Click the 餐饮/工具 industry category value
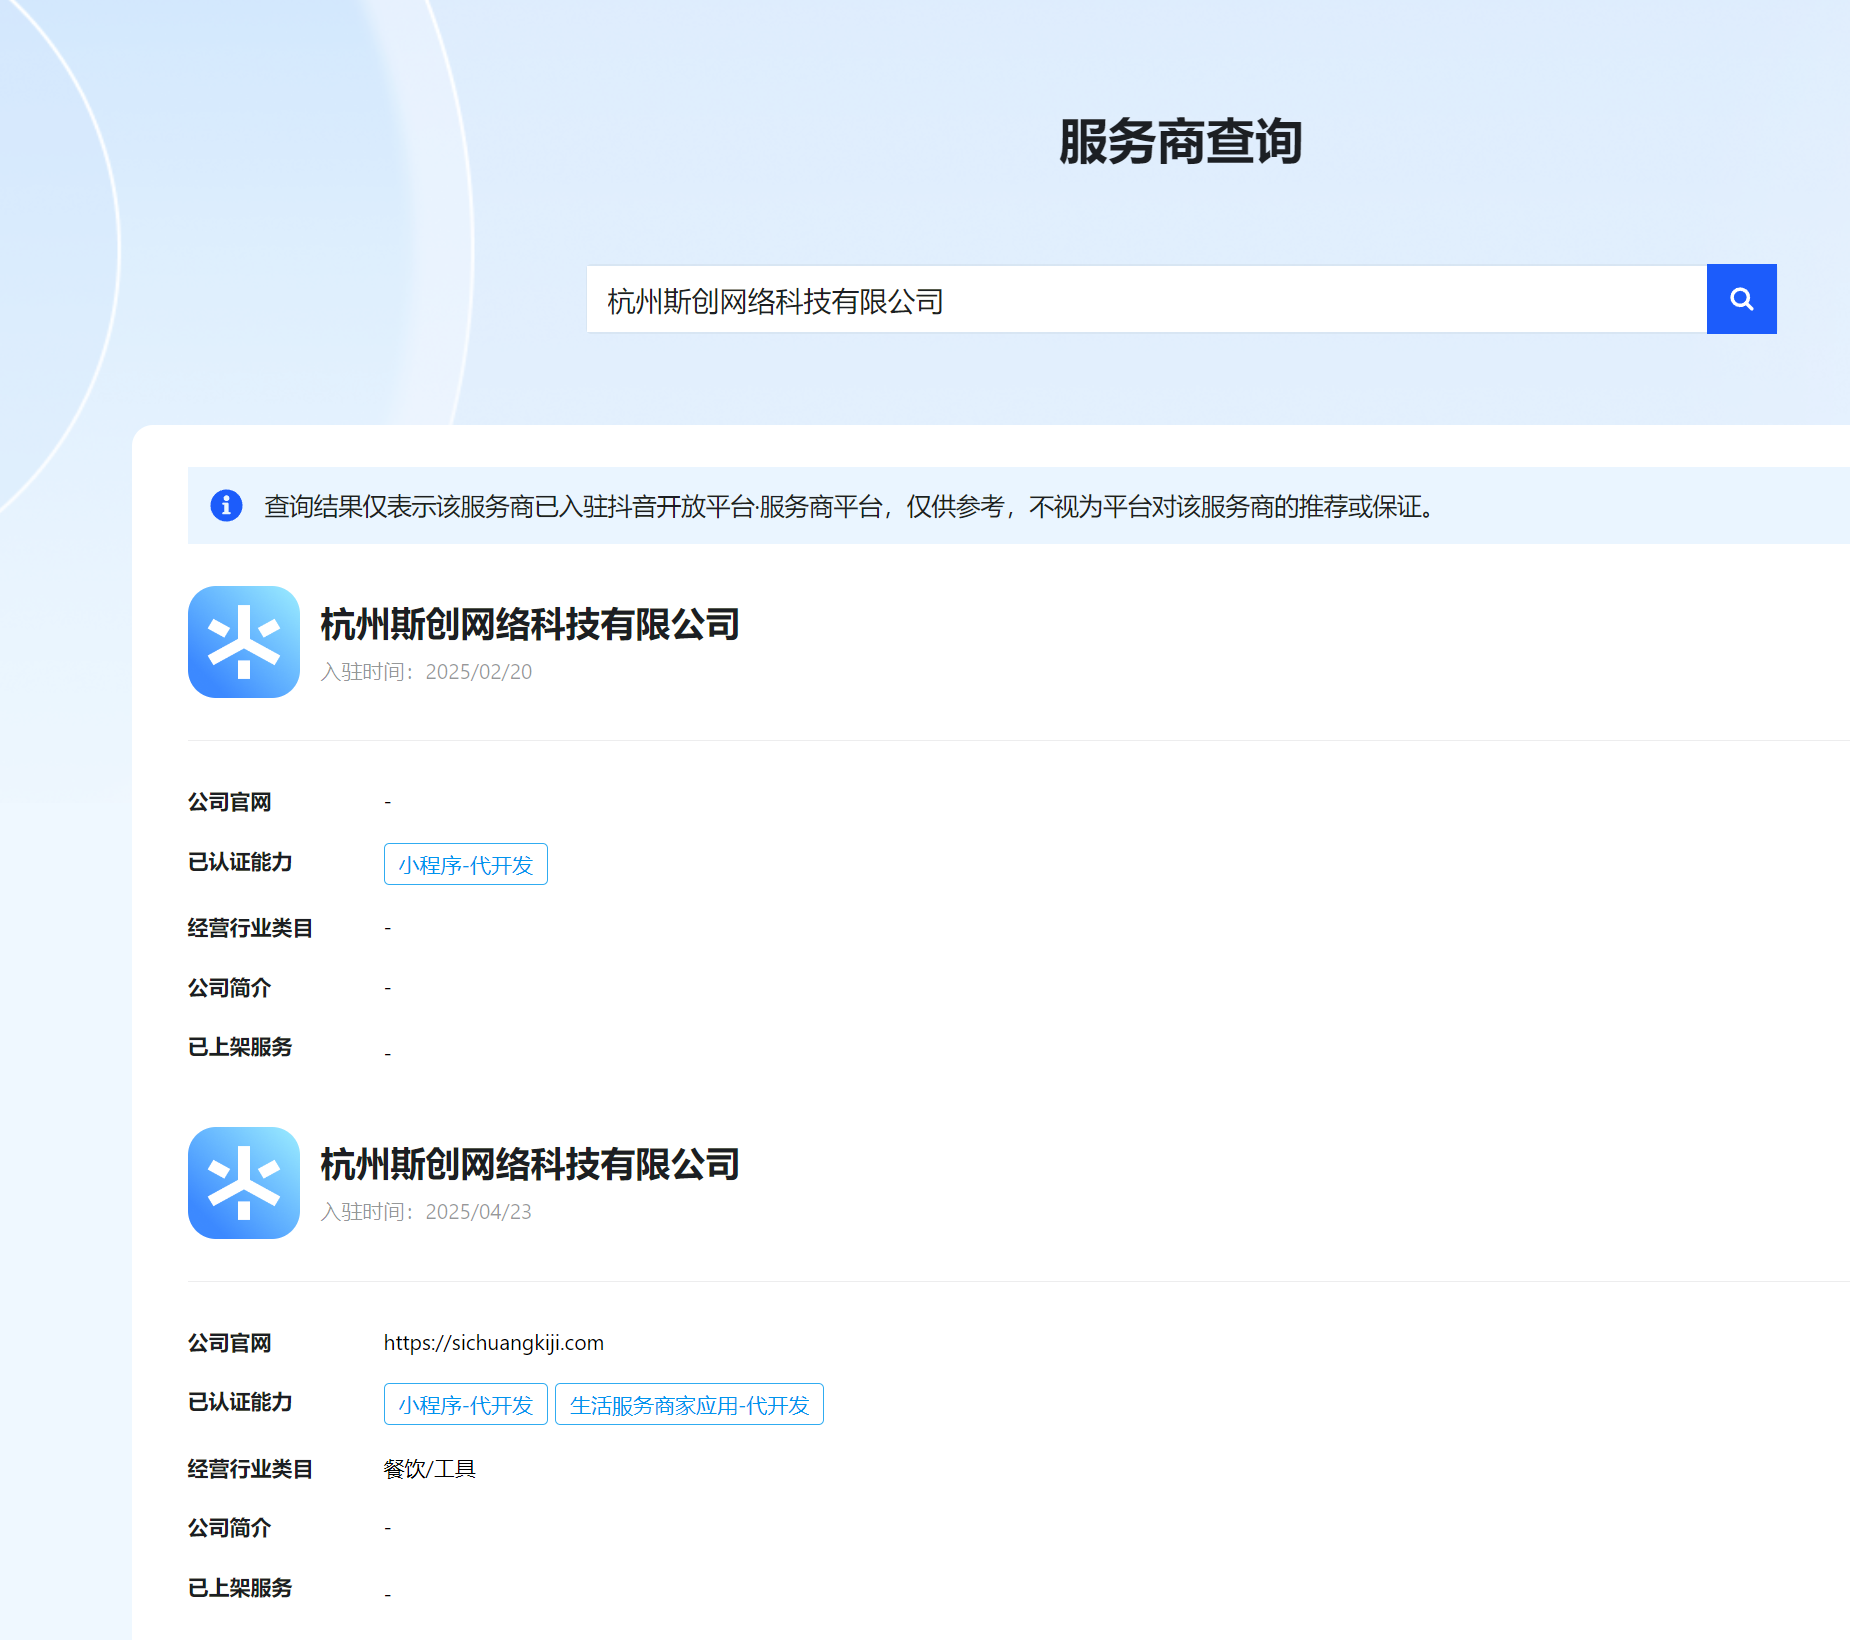The height and width of the screenshot is (1640, 1850). 430,1469
